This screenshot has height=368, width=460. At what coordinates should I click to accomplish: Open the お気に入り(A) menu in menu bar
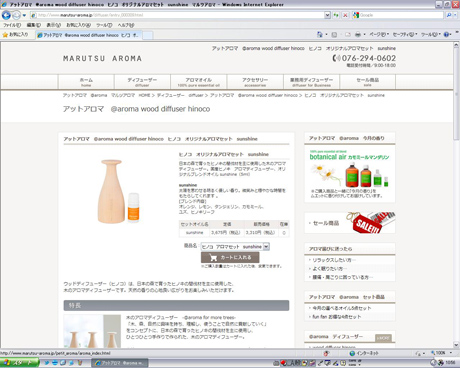click(78, 25)
